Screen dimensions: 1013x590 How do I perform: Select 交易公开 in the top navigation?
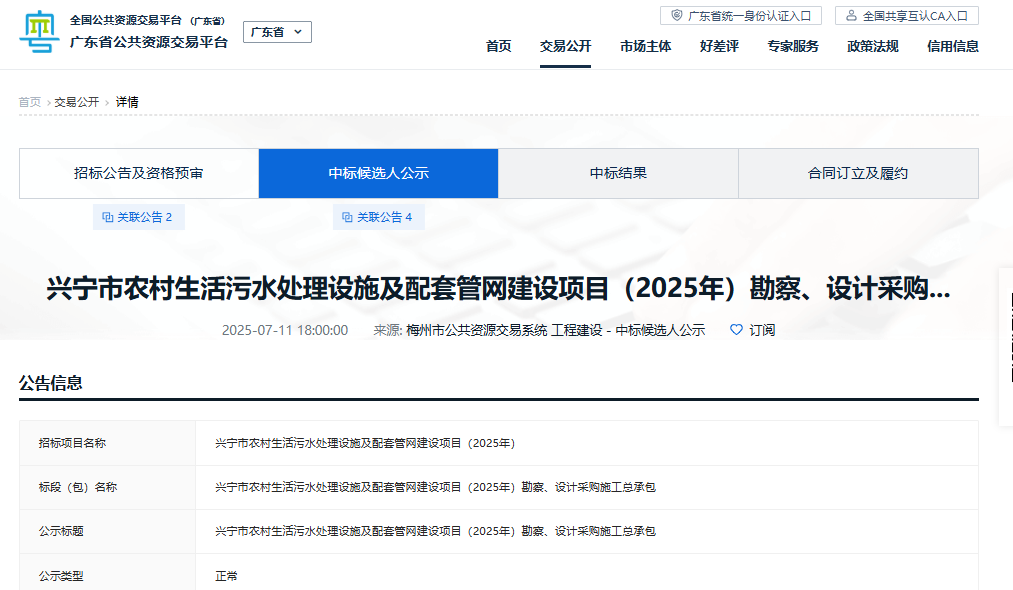click(x=565, y=47)
